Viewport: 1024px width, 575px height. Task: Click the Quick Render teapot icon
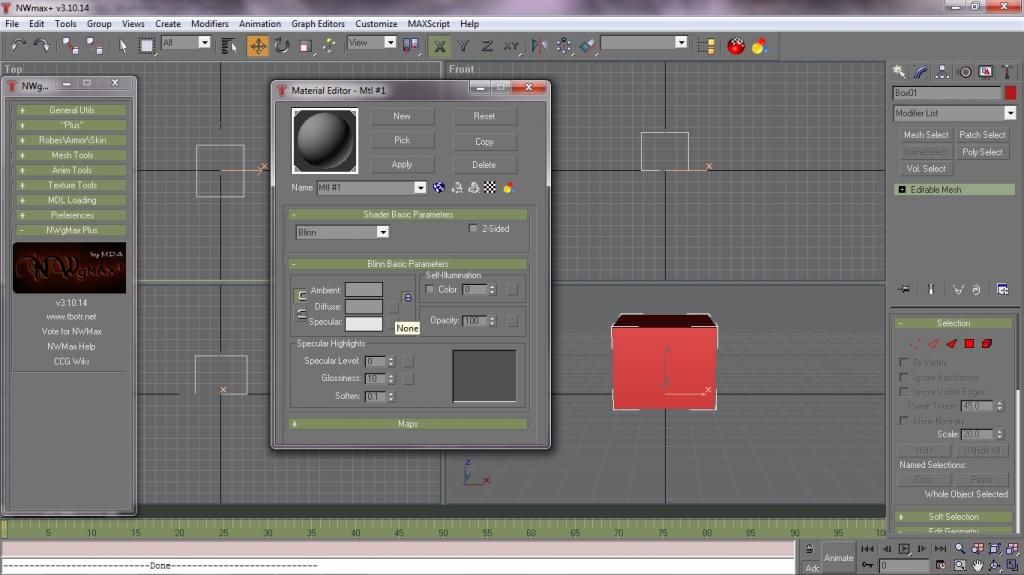point(736,45)
